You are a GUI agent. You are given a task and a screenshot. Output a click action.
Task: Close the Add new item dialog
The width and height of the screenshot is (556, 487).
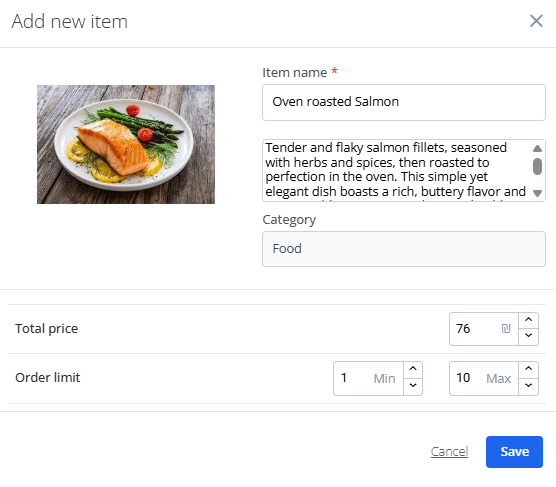tap(536, 21)
